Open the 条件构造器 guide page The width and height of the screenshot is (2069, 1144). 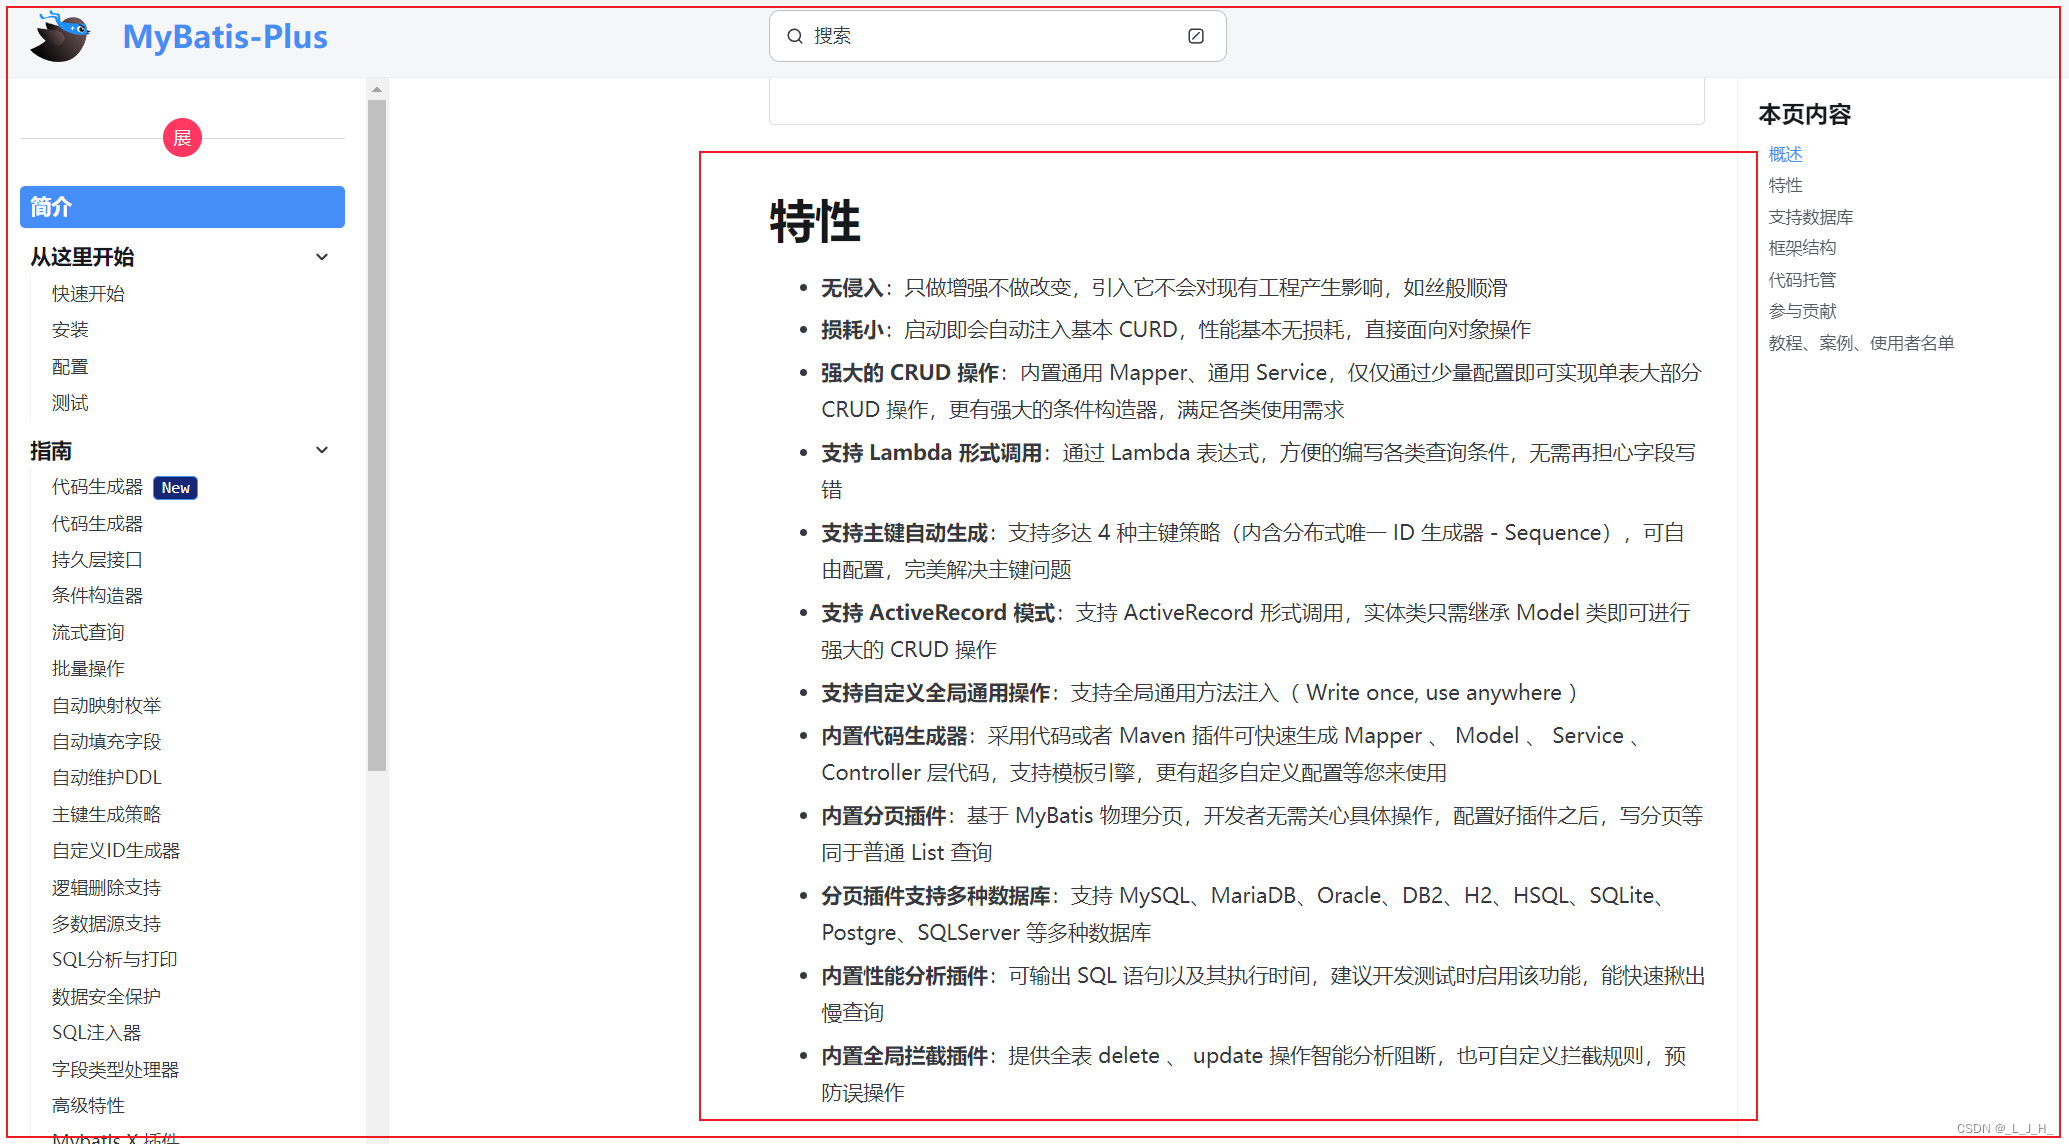click(x=97, y=596)
